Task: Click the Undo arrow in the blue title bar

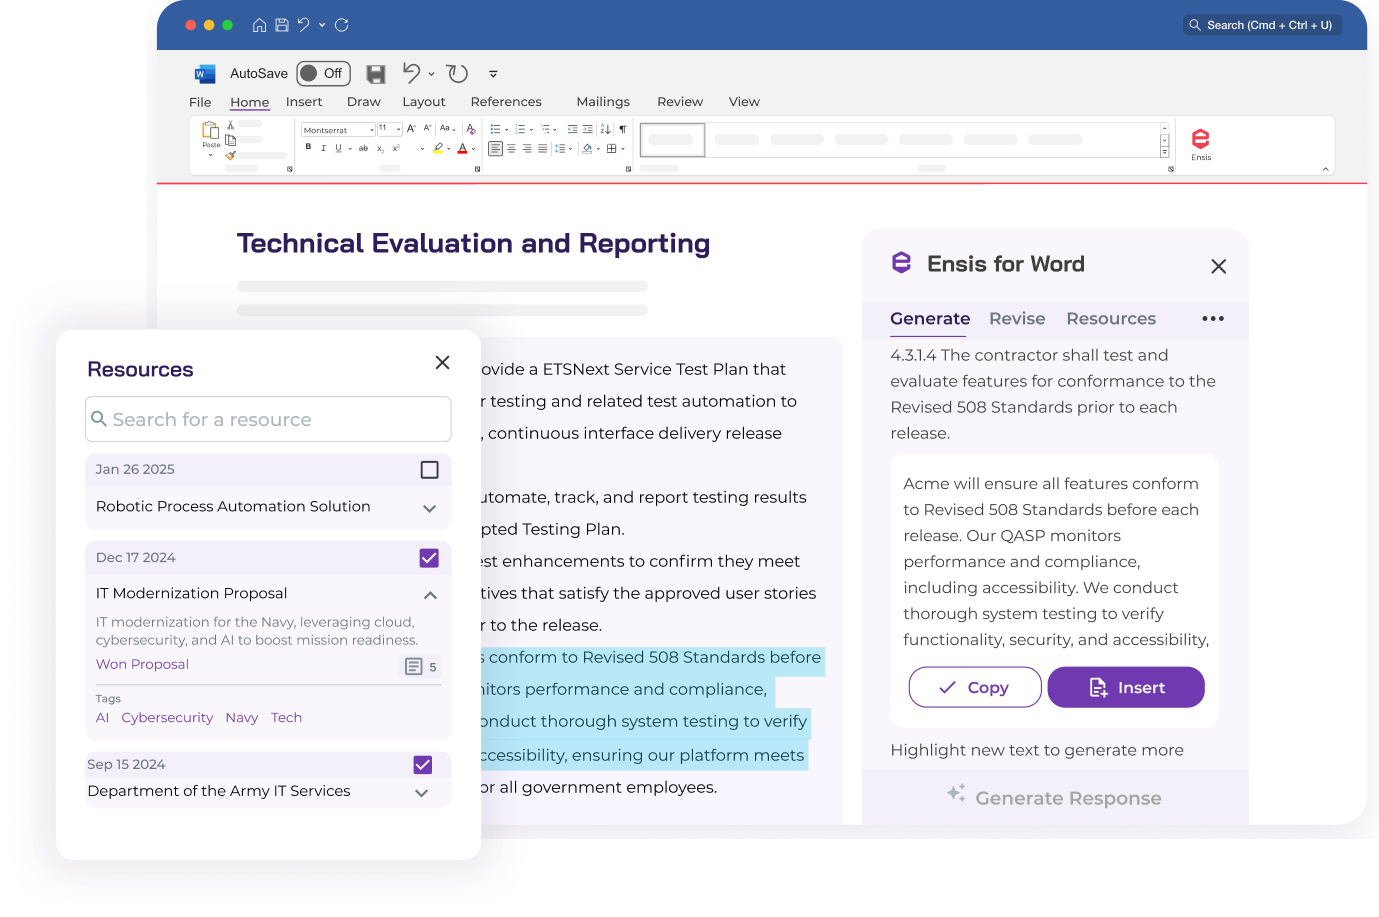Action: pos(304,25)
